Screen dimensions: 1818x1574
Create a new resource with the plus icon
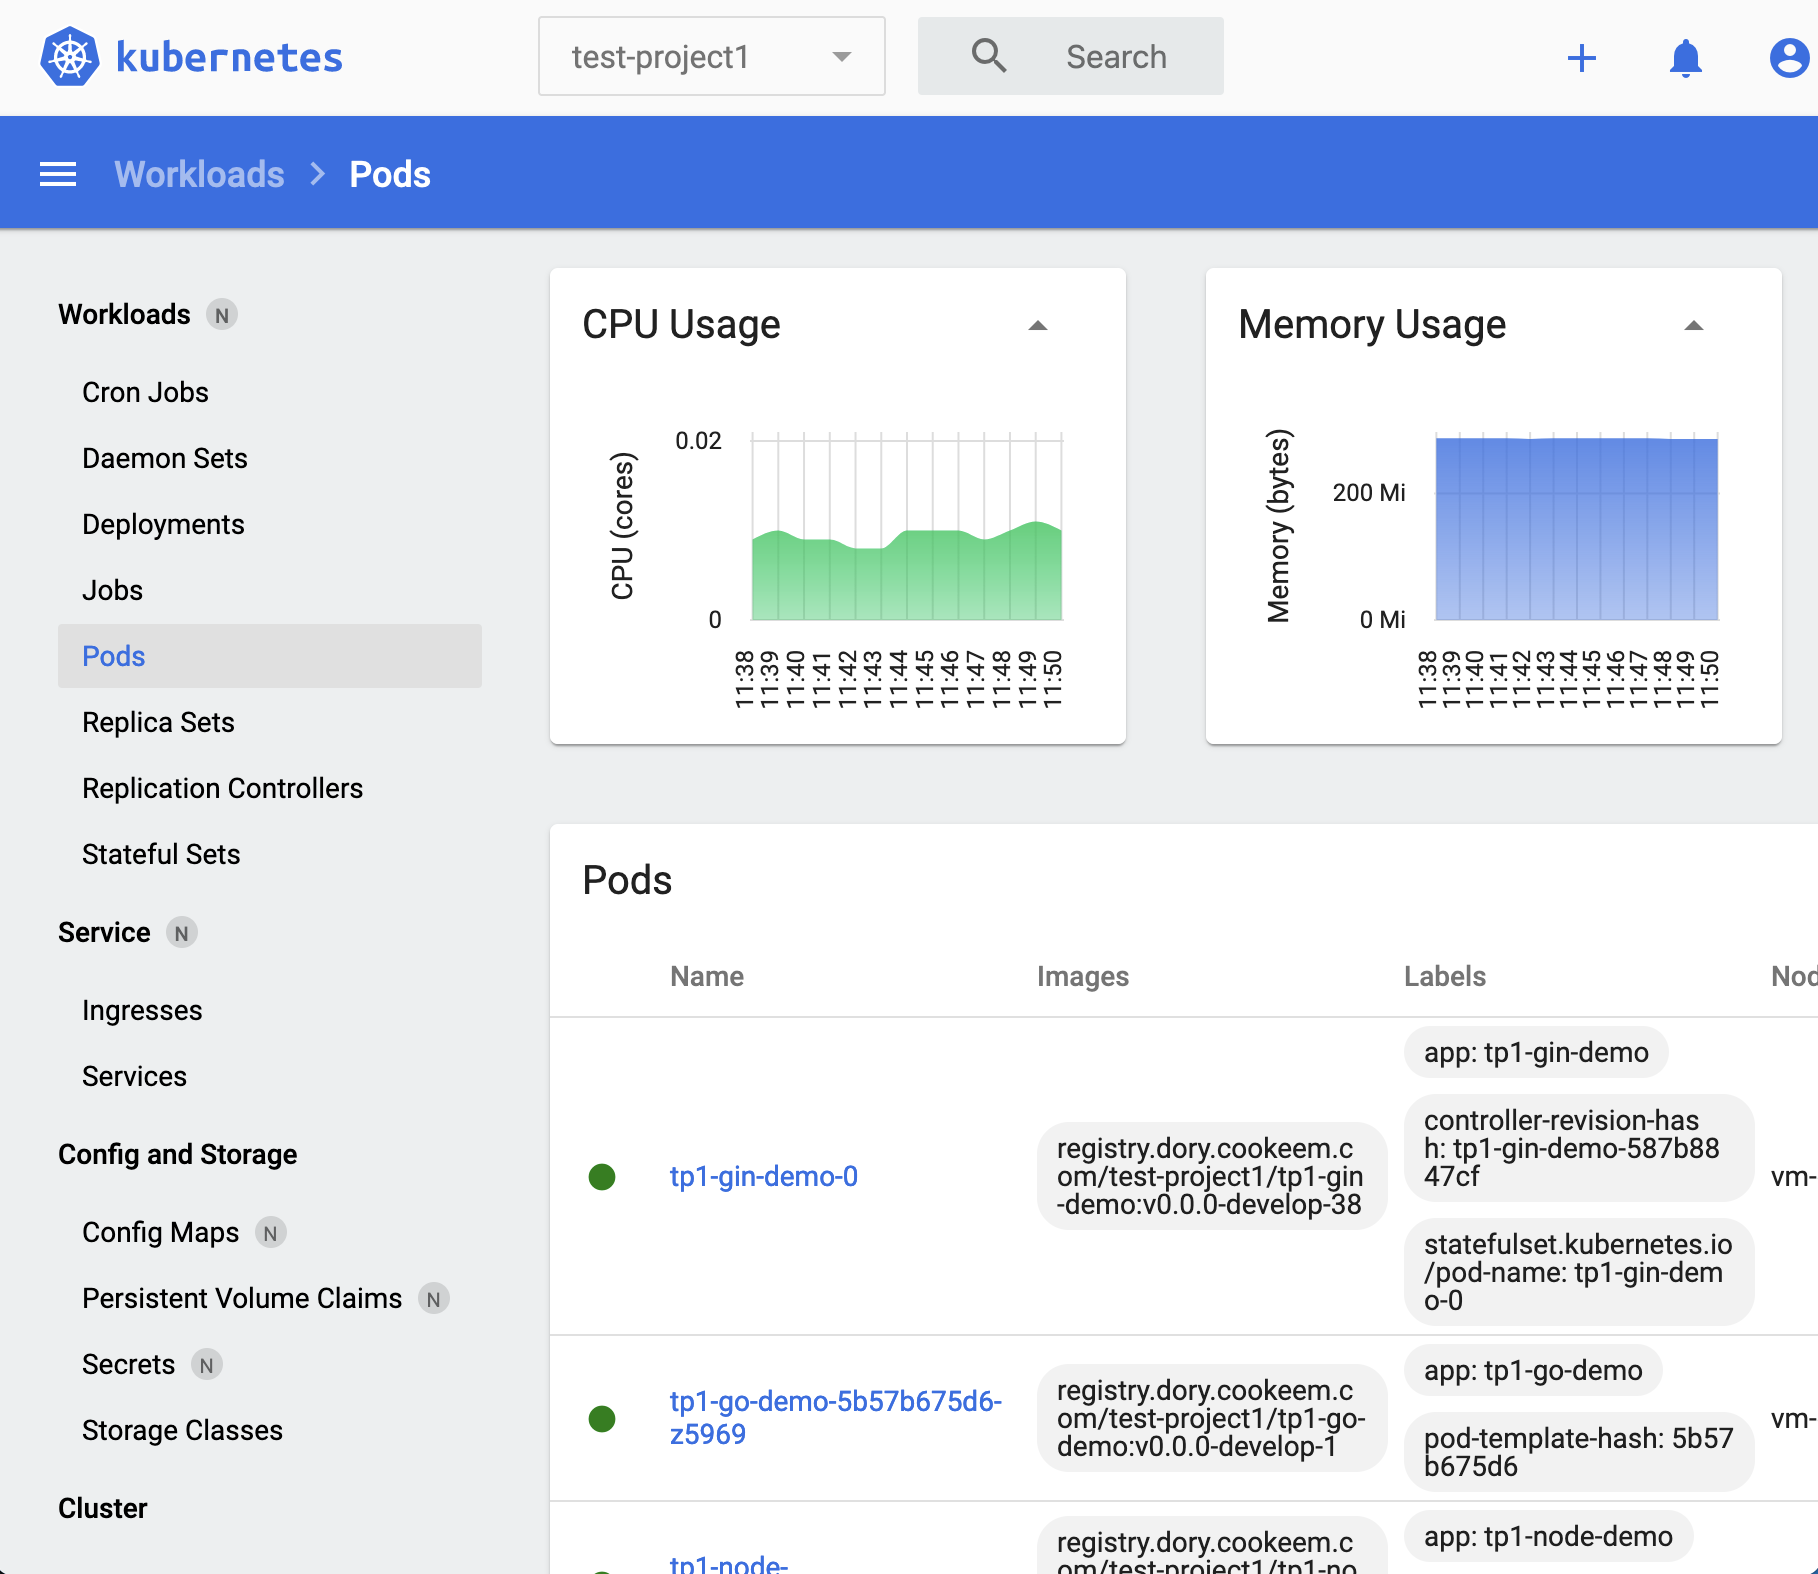tap(1581, 57)
